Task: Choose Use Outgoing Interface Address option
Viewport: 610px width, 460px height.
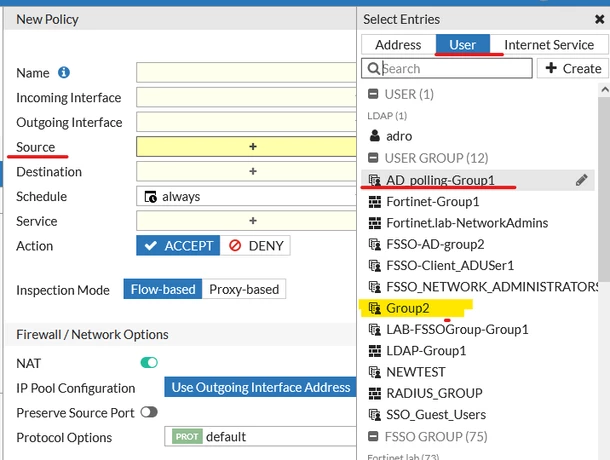Action: tap(260, 387)
